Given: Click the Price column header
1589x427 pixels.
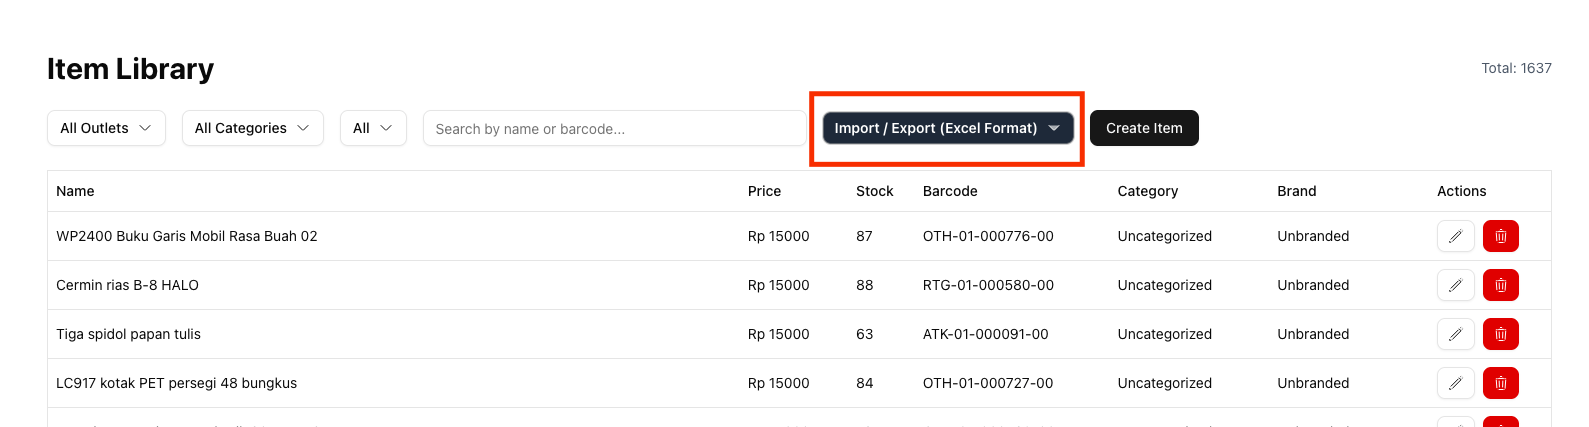Looking at the screenshot, I should [x=764, y=191].
